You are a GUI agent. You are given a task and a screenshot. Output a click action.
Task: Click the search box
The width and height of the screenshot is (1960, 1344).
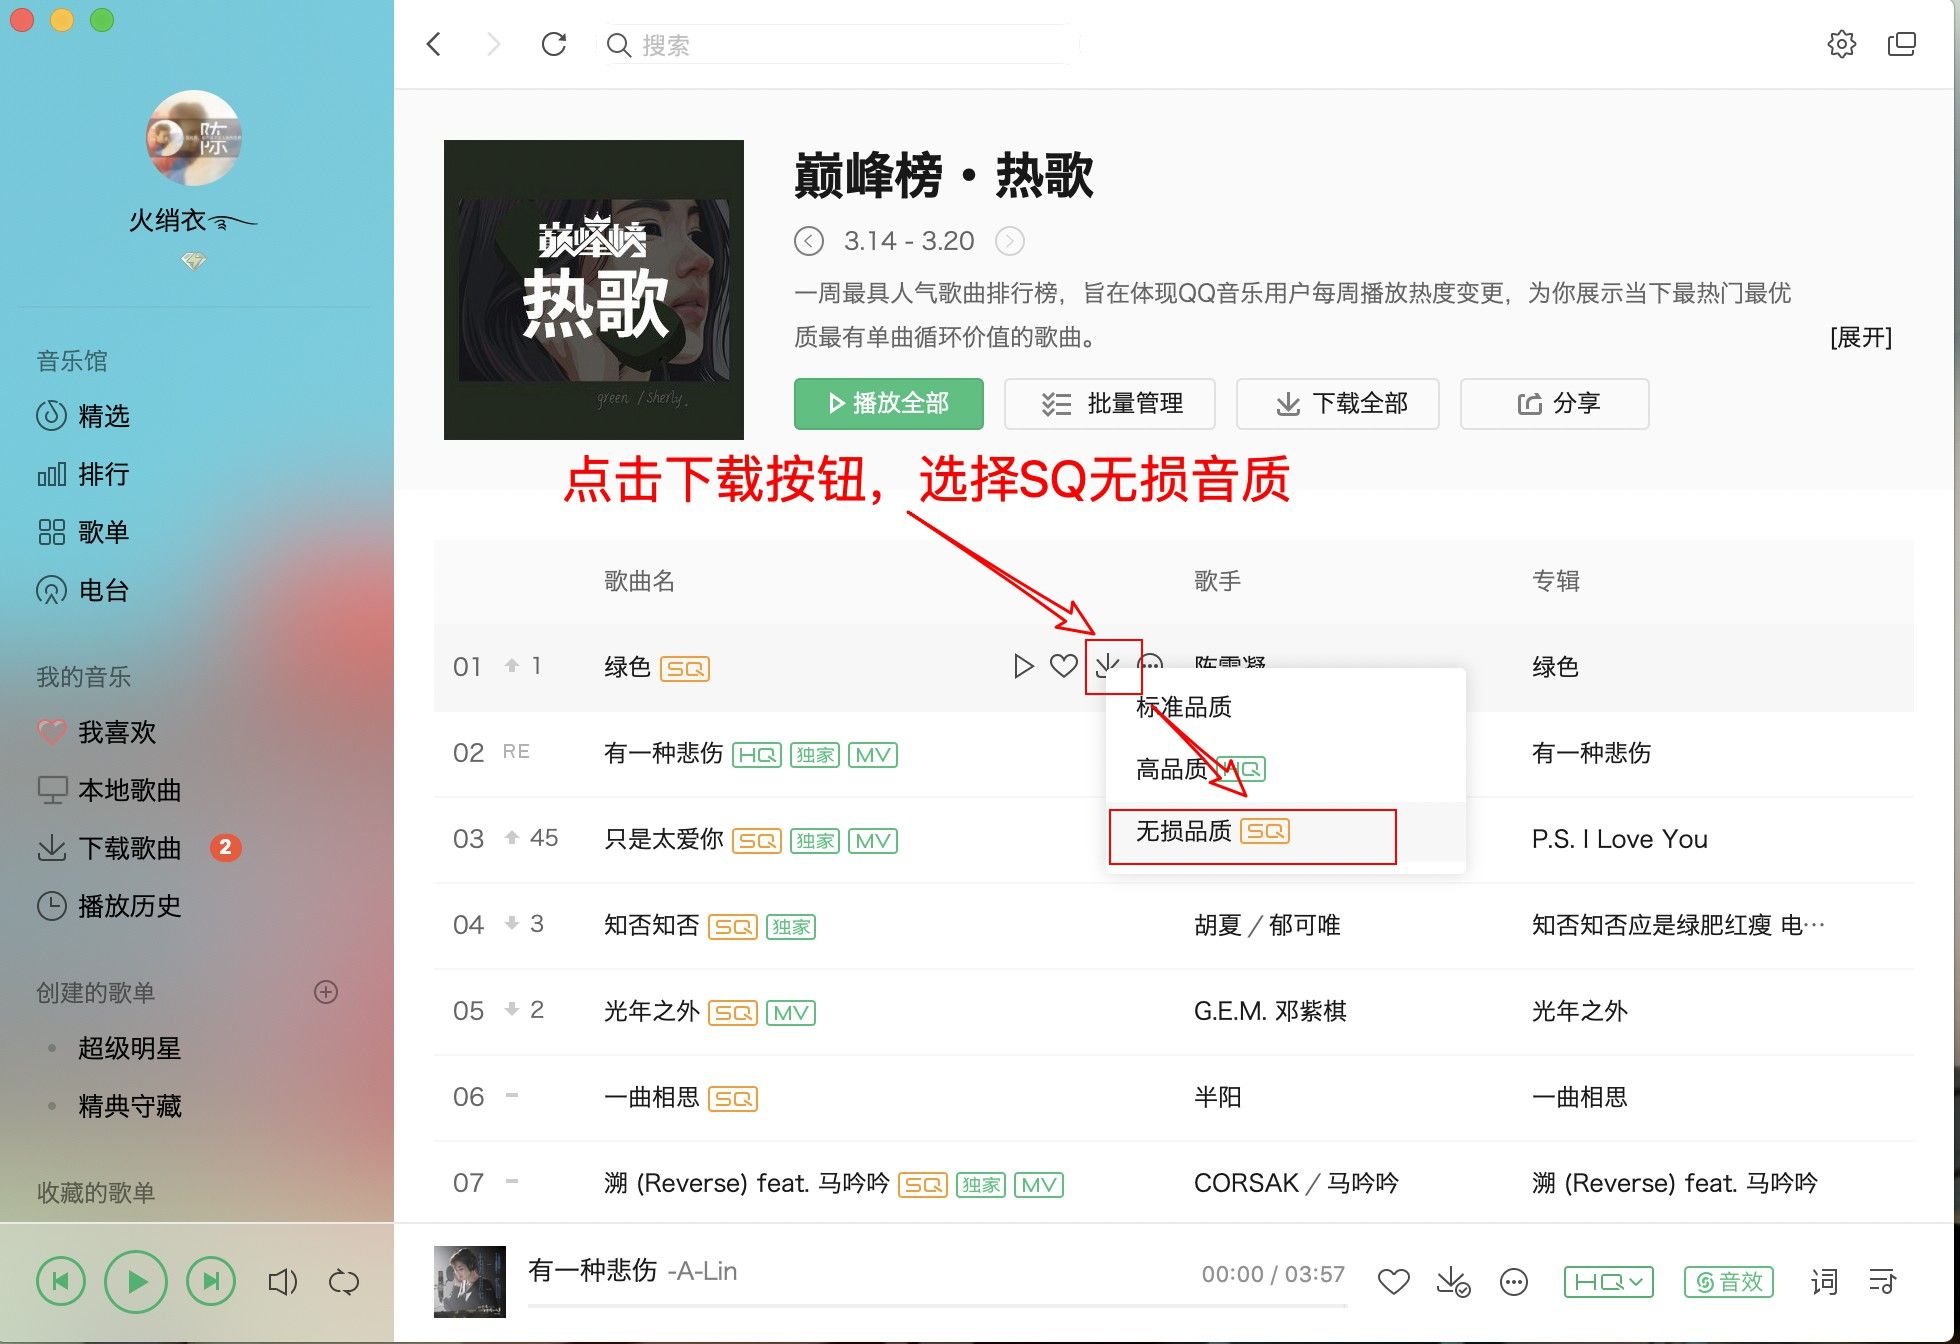click(840, 45)
